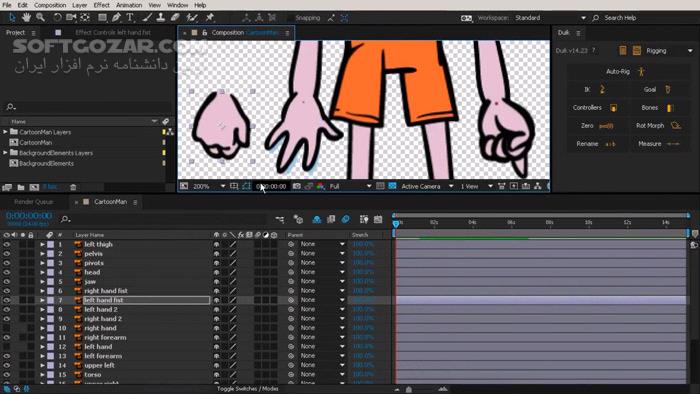The image size is (700, 394).
Task: Open the Layer menu
Action: (x=80, y=5)
